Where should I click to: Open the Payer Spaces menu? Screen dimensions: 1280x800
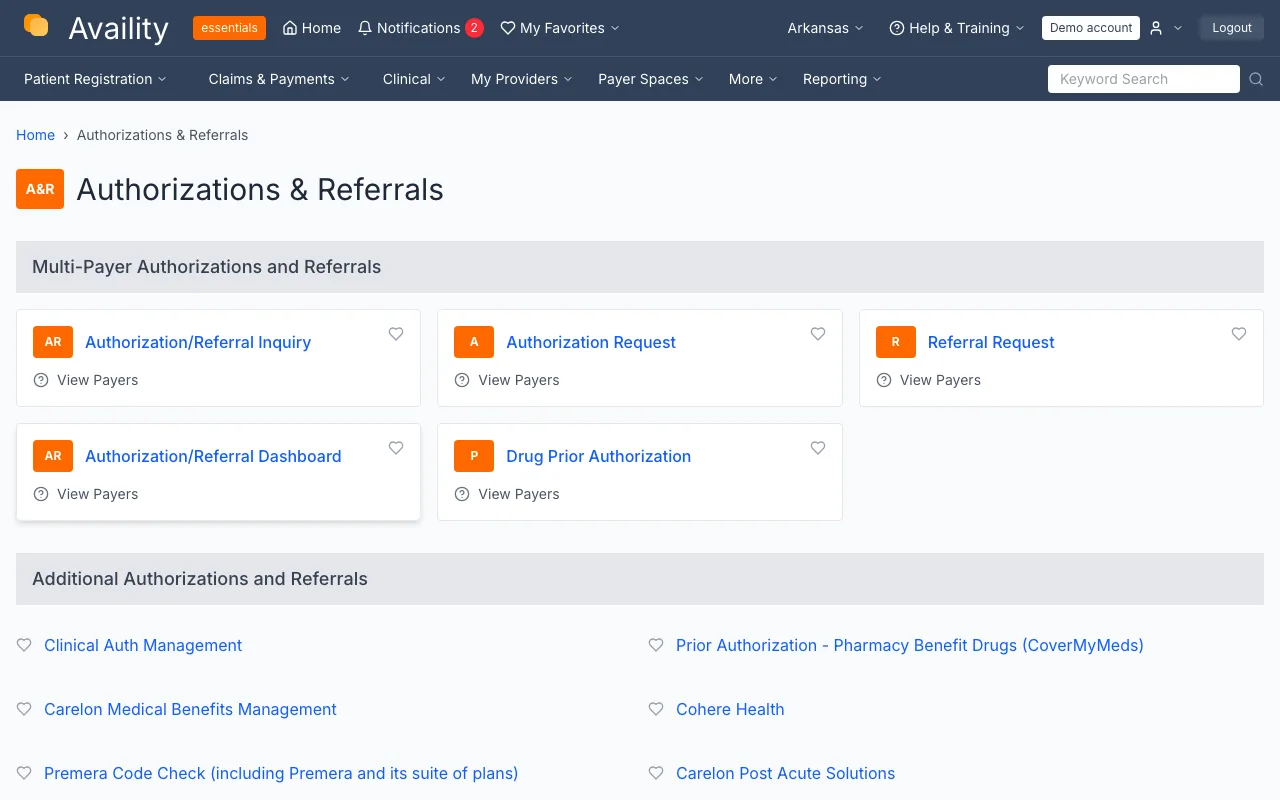coord(651,79)
